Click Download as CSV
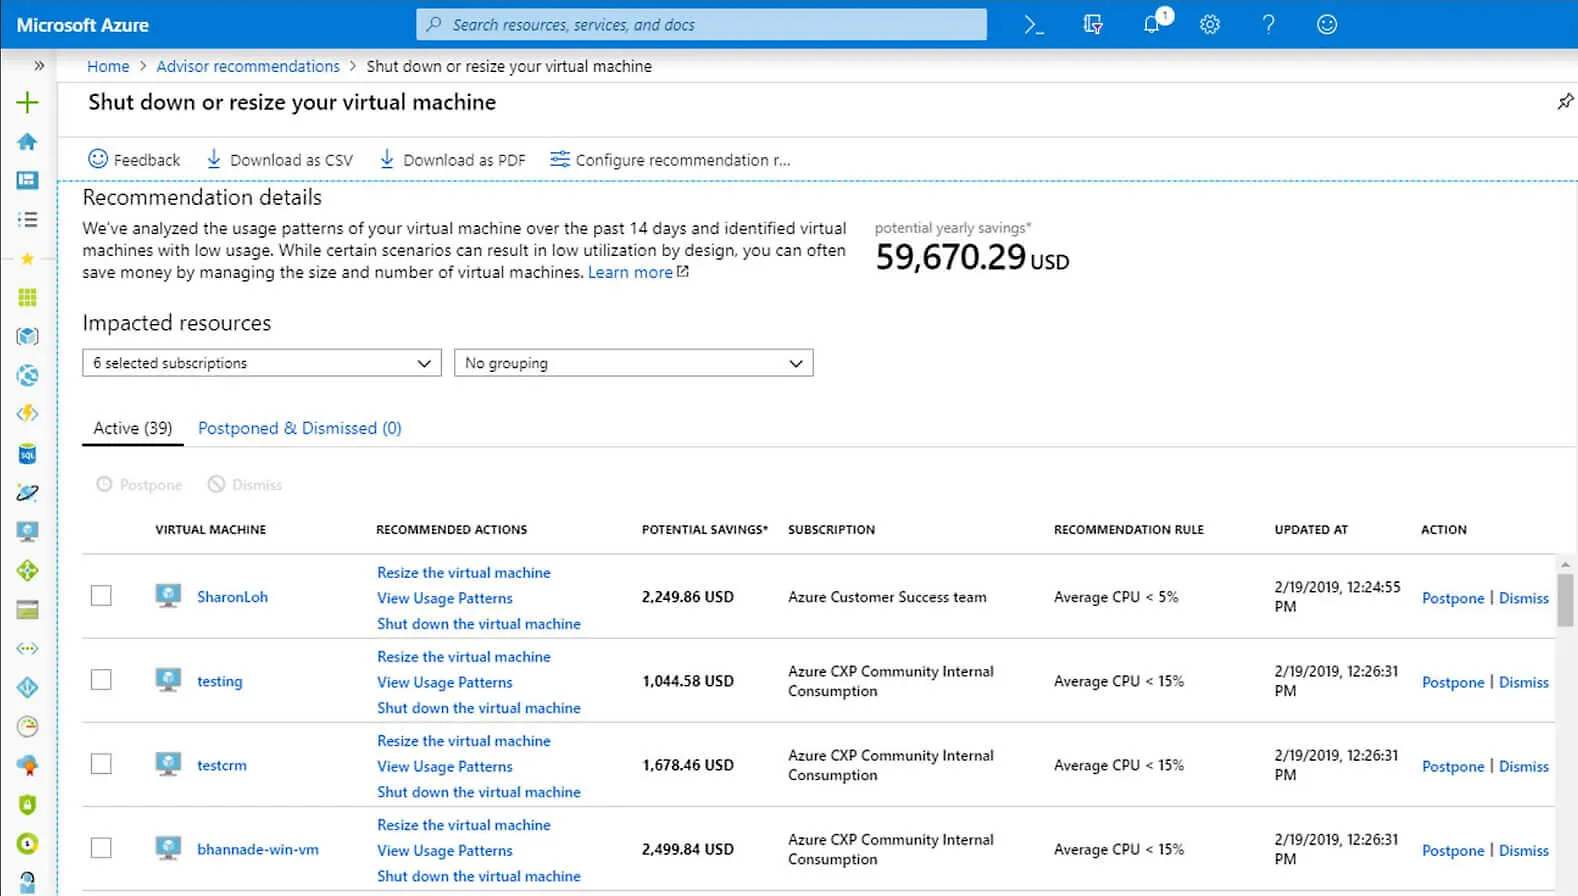Image resolution: width=1578 pixels, height=896 pixels. coord(280,160)
